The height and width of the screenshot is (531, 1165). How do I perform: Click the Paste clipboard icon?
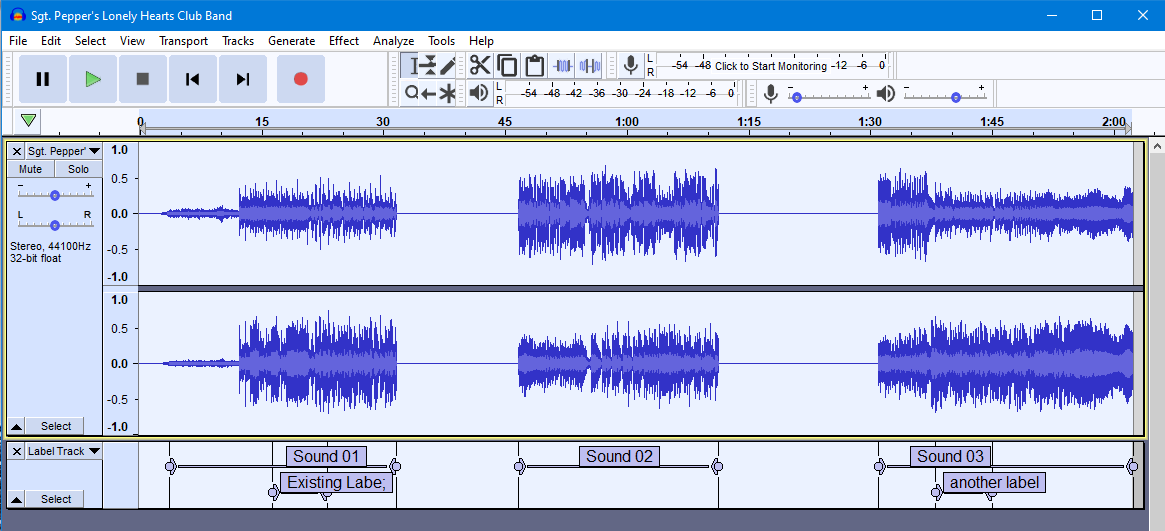point(534,66)
